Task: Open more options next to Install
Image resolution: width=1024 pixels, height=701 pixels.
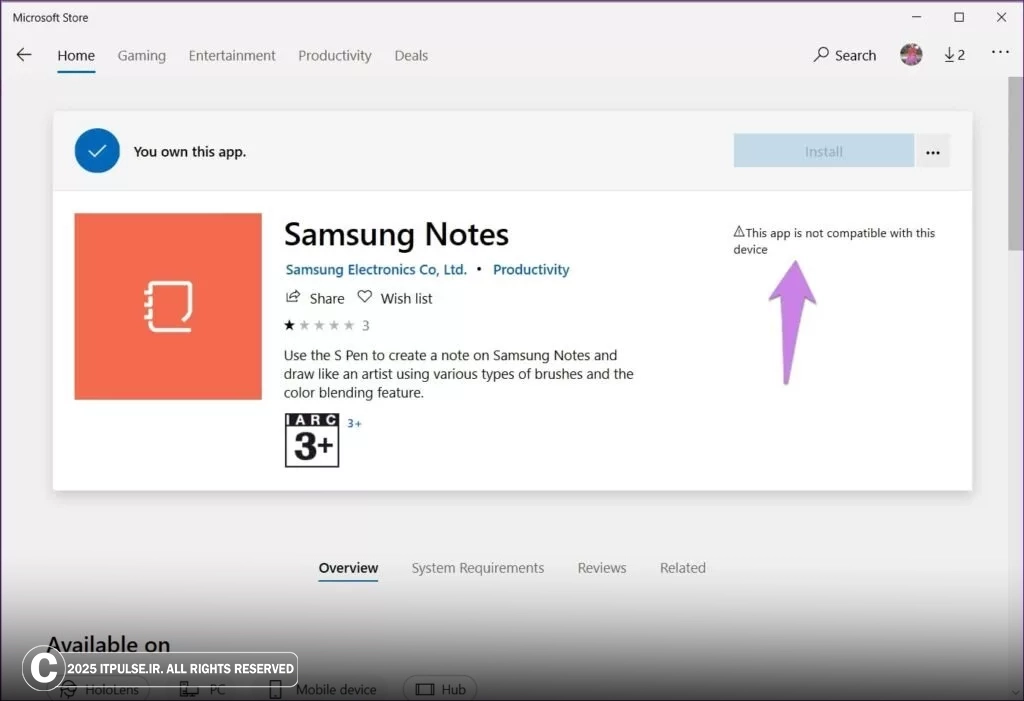Action: 933,152
